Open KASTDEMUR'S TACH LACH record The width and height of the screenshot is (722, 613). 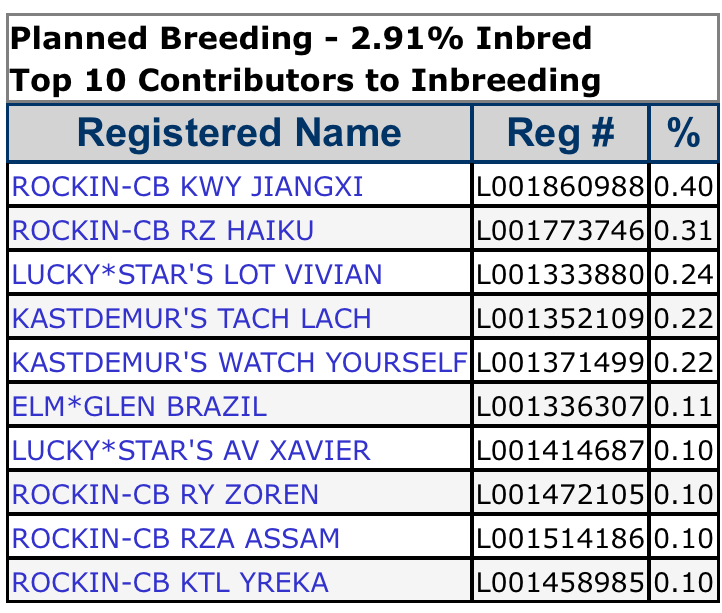[x=192, y=319]
